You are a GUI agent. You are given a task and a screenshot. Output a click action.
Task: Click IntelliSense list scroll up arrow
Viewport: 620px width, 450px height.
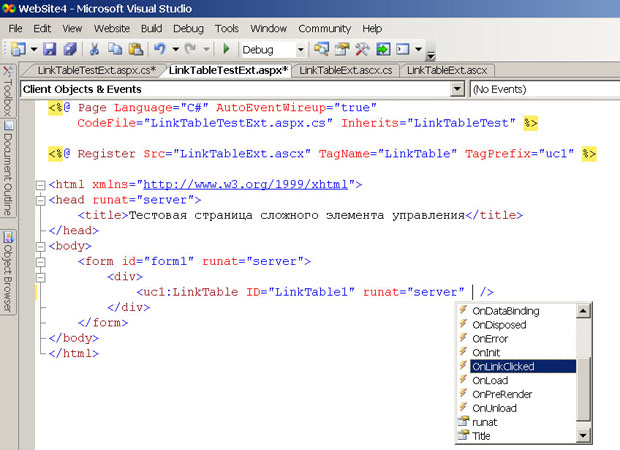pyautogui.click(x=583, y=311)
